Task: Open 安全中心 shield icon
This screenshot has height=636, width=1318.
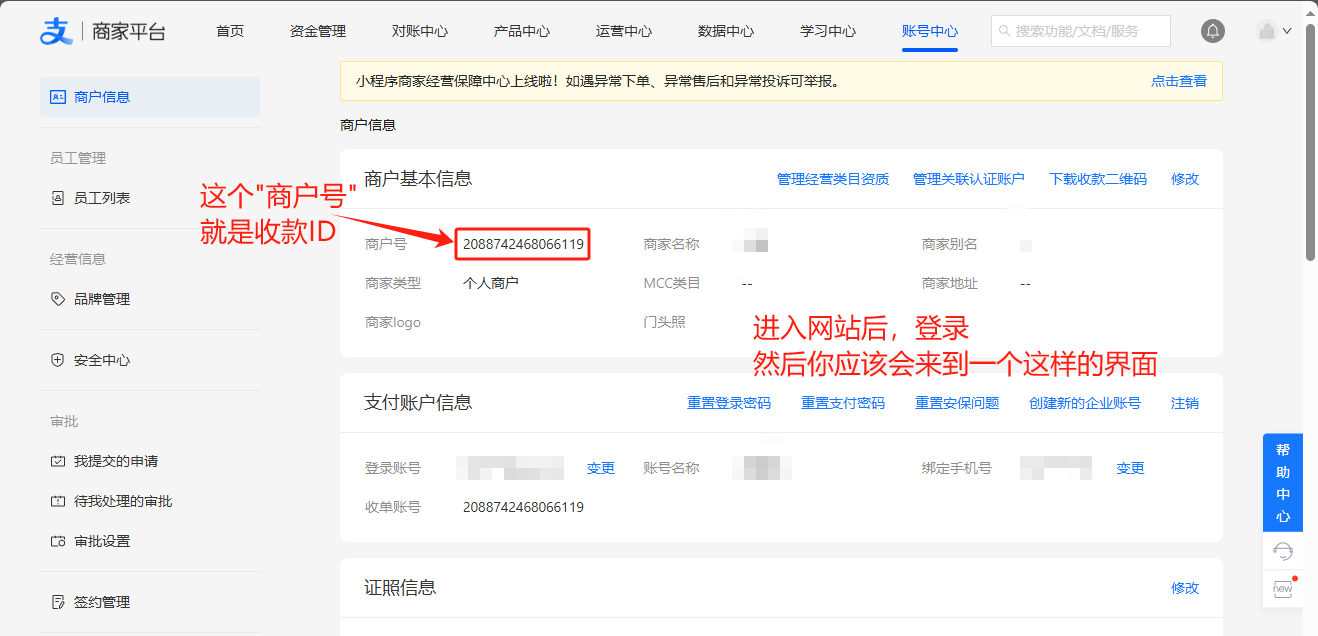Action: point(57,360)
